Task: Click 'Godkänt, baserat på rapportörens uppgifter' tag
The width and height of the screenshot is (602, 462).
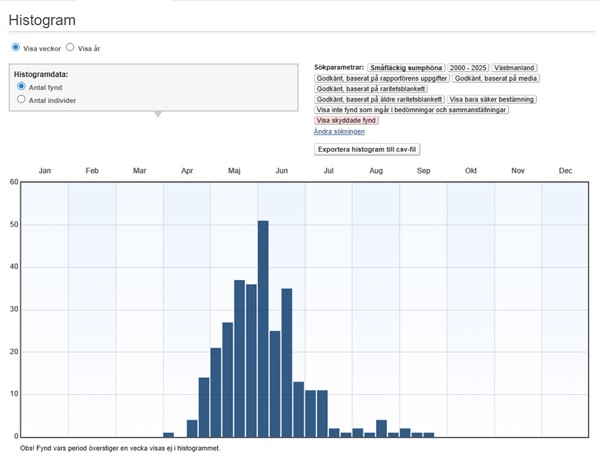Action: (x=381, y=78)
